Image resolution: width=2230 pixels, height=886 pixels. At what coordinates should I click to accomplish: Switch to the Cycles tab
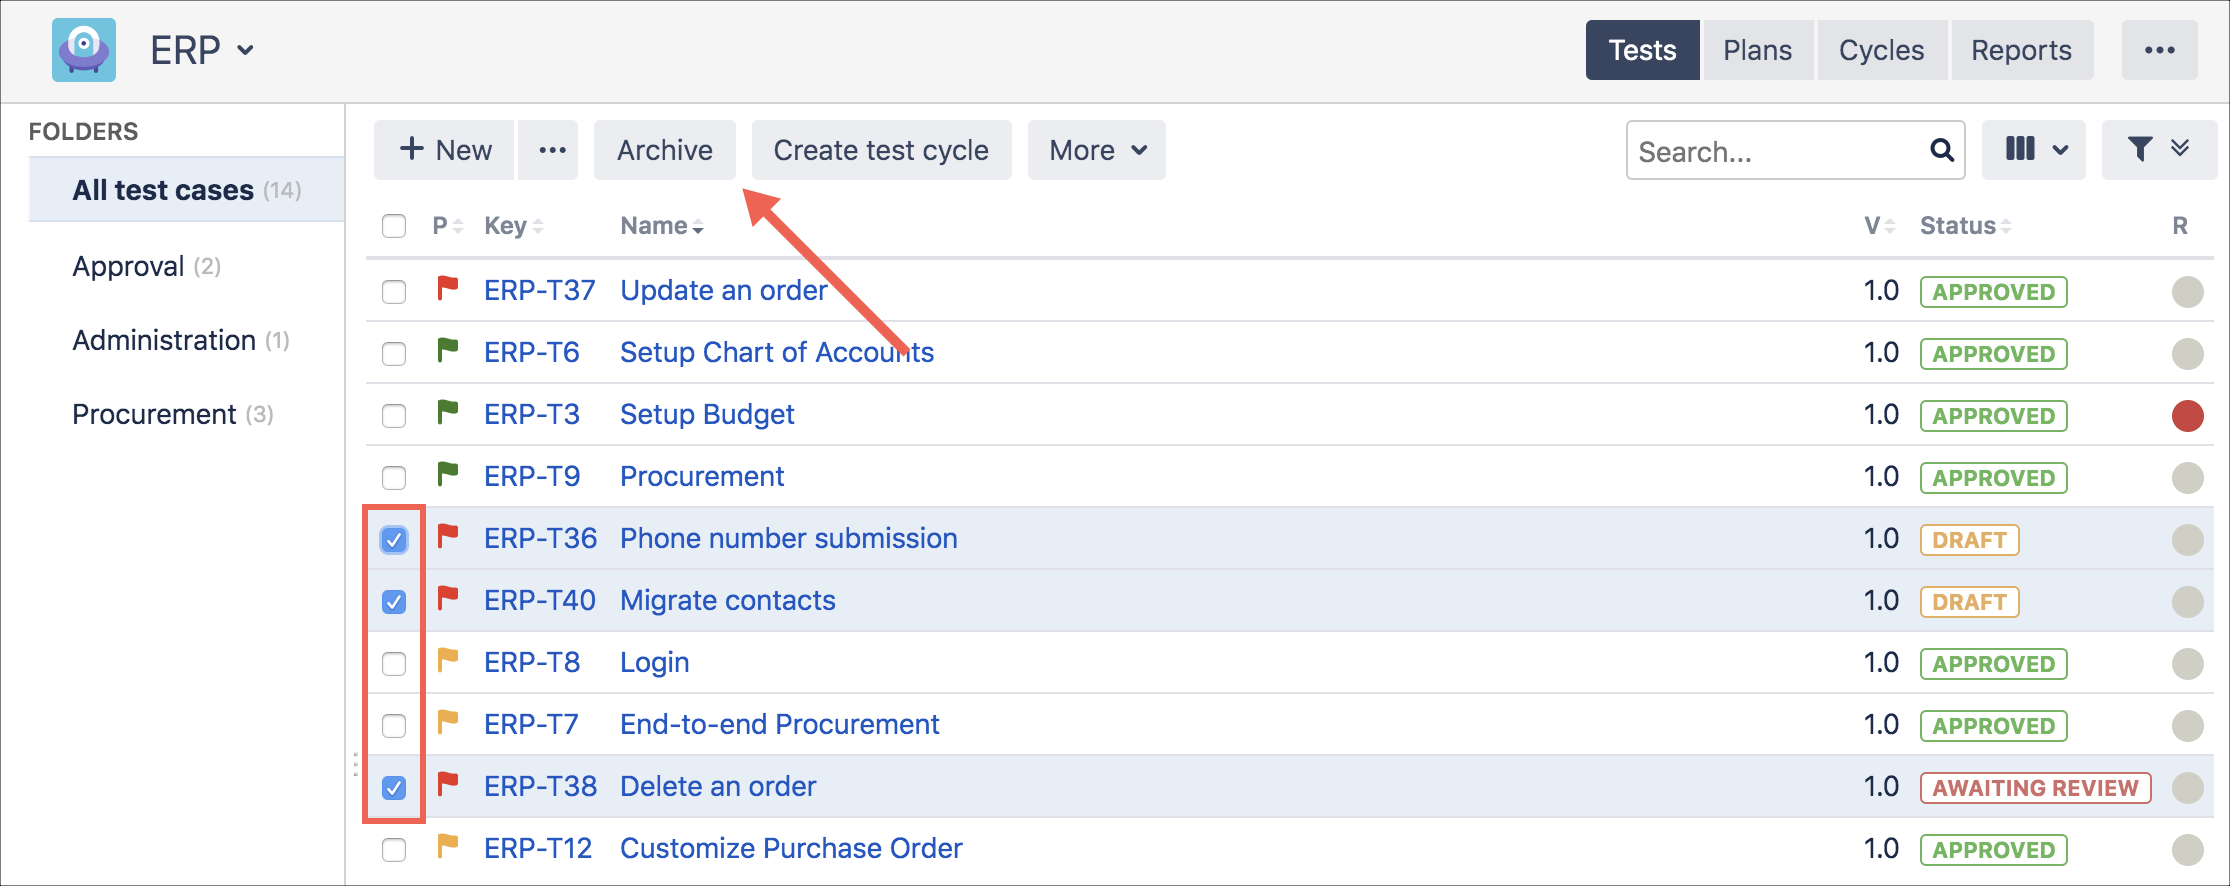[1880, 50]
